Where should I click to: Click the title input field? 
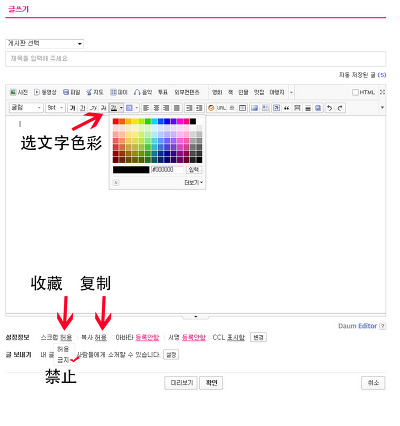click(x=196, y=59)
